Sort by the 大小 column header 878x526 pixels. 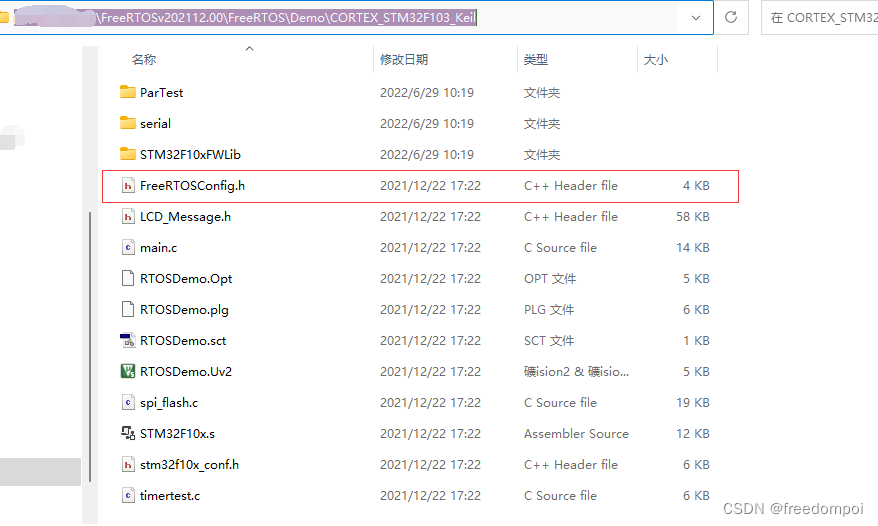(656, 59)
